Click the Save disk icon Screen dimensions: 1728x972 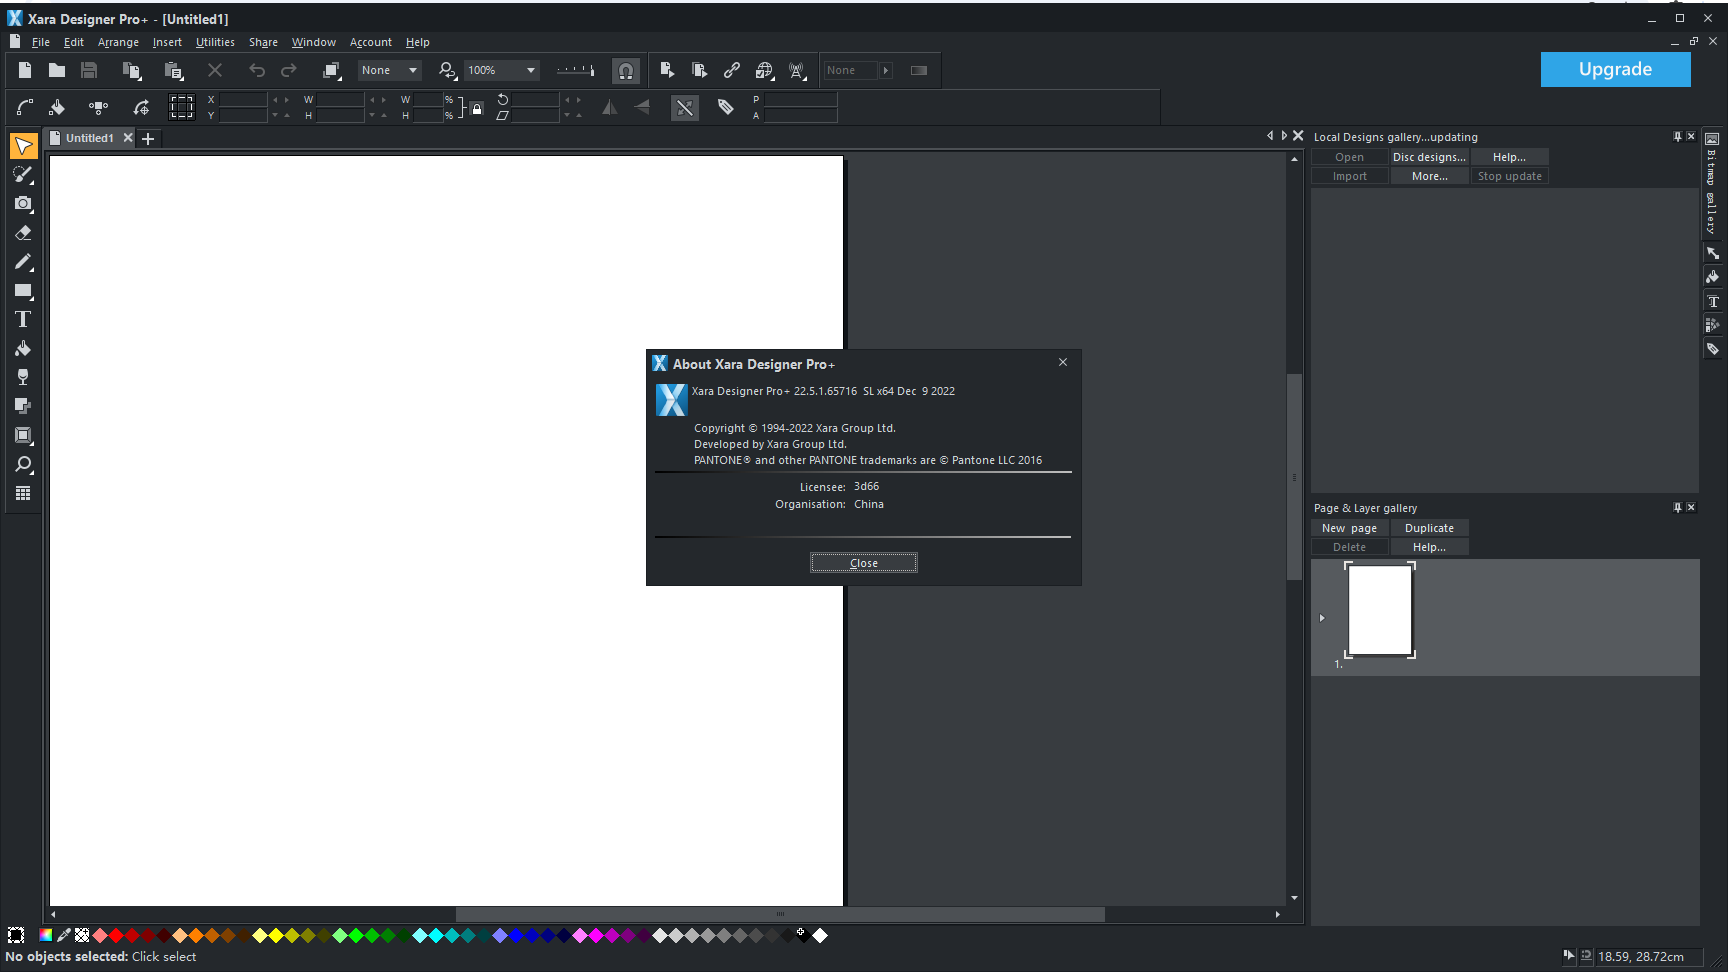(89, 70)
